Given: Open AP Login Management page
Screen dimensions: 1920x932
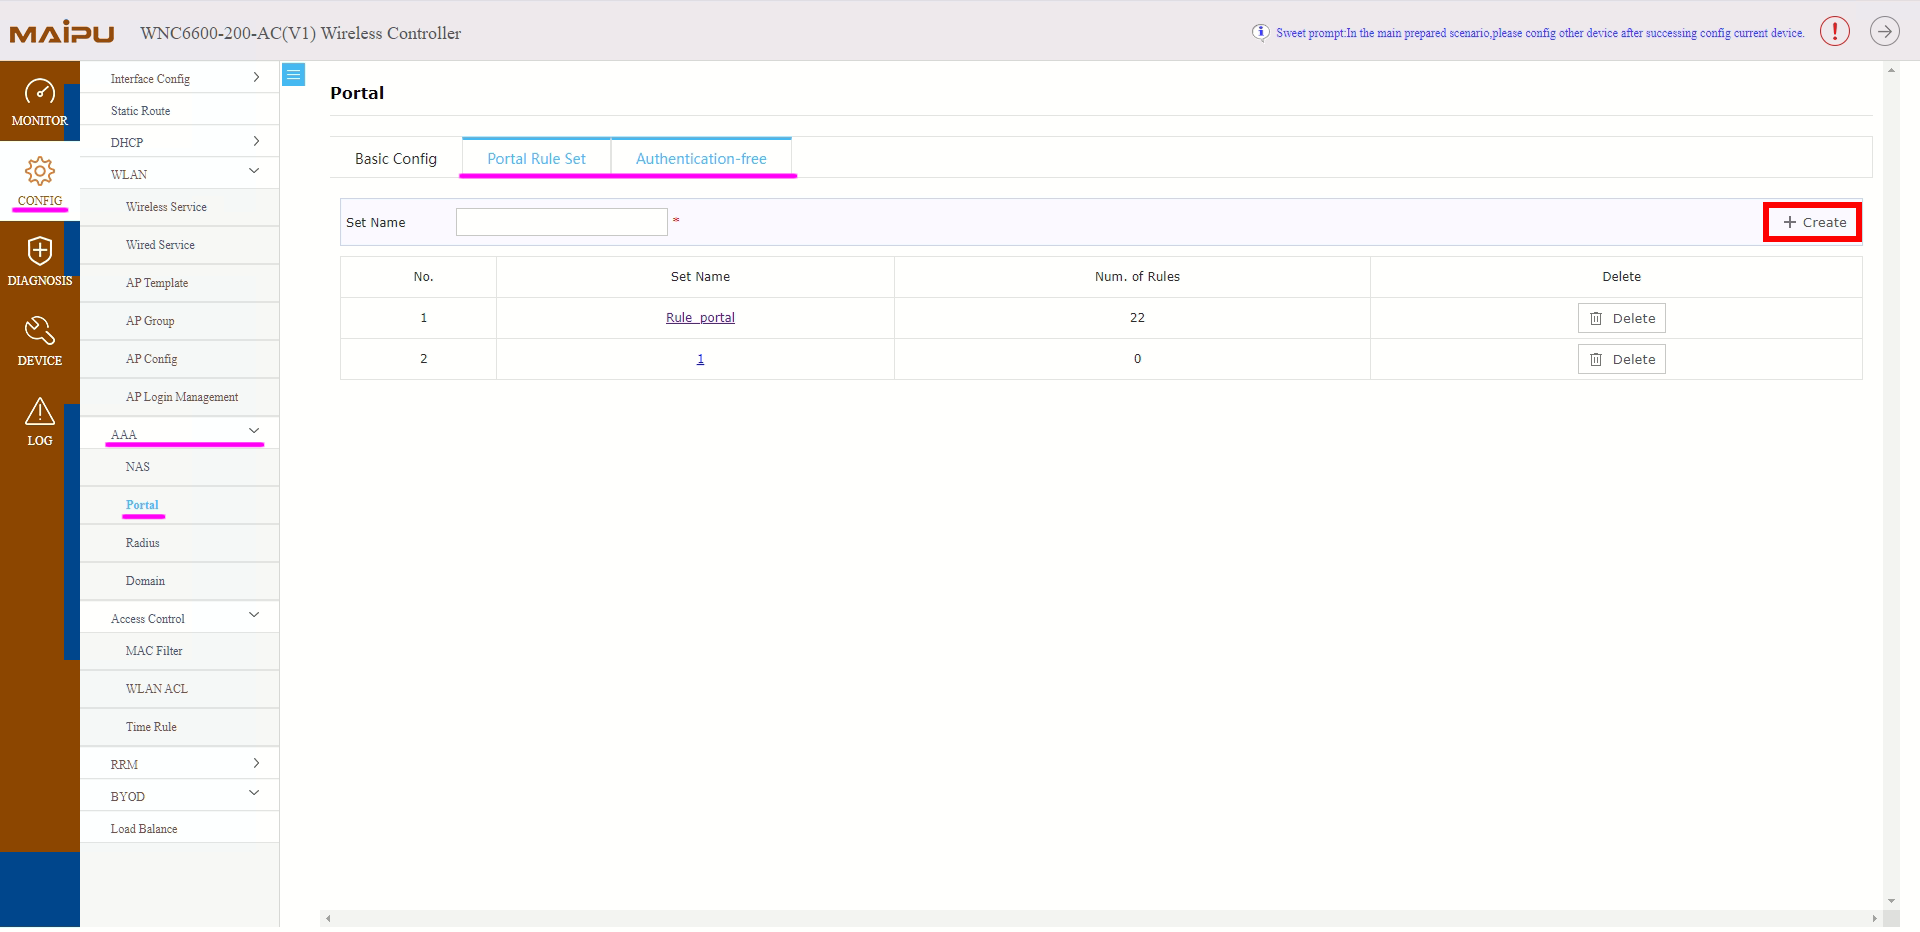Looking at the screenshot, I should pyautogui.click(x=182, y=397).
